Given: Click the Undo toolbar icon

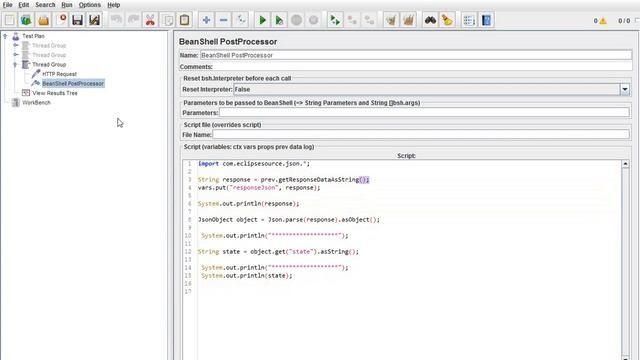Looking at the screenshot, I should tap(116, 20).
